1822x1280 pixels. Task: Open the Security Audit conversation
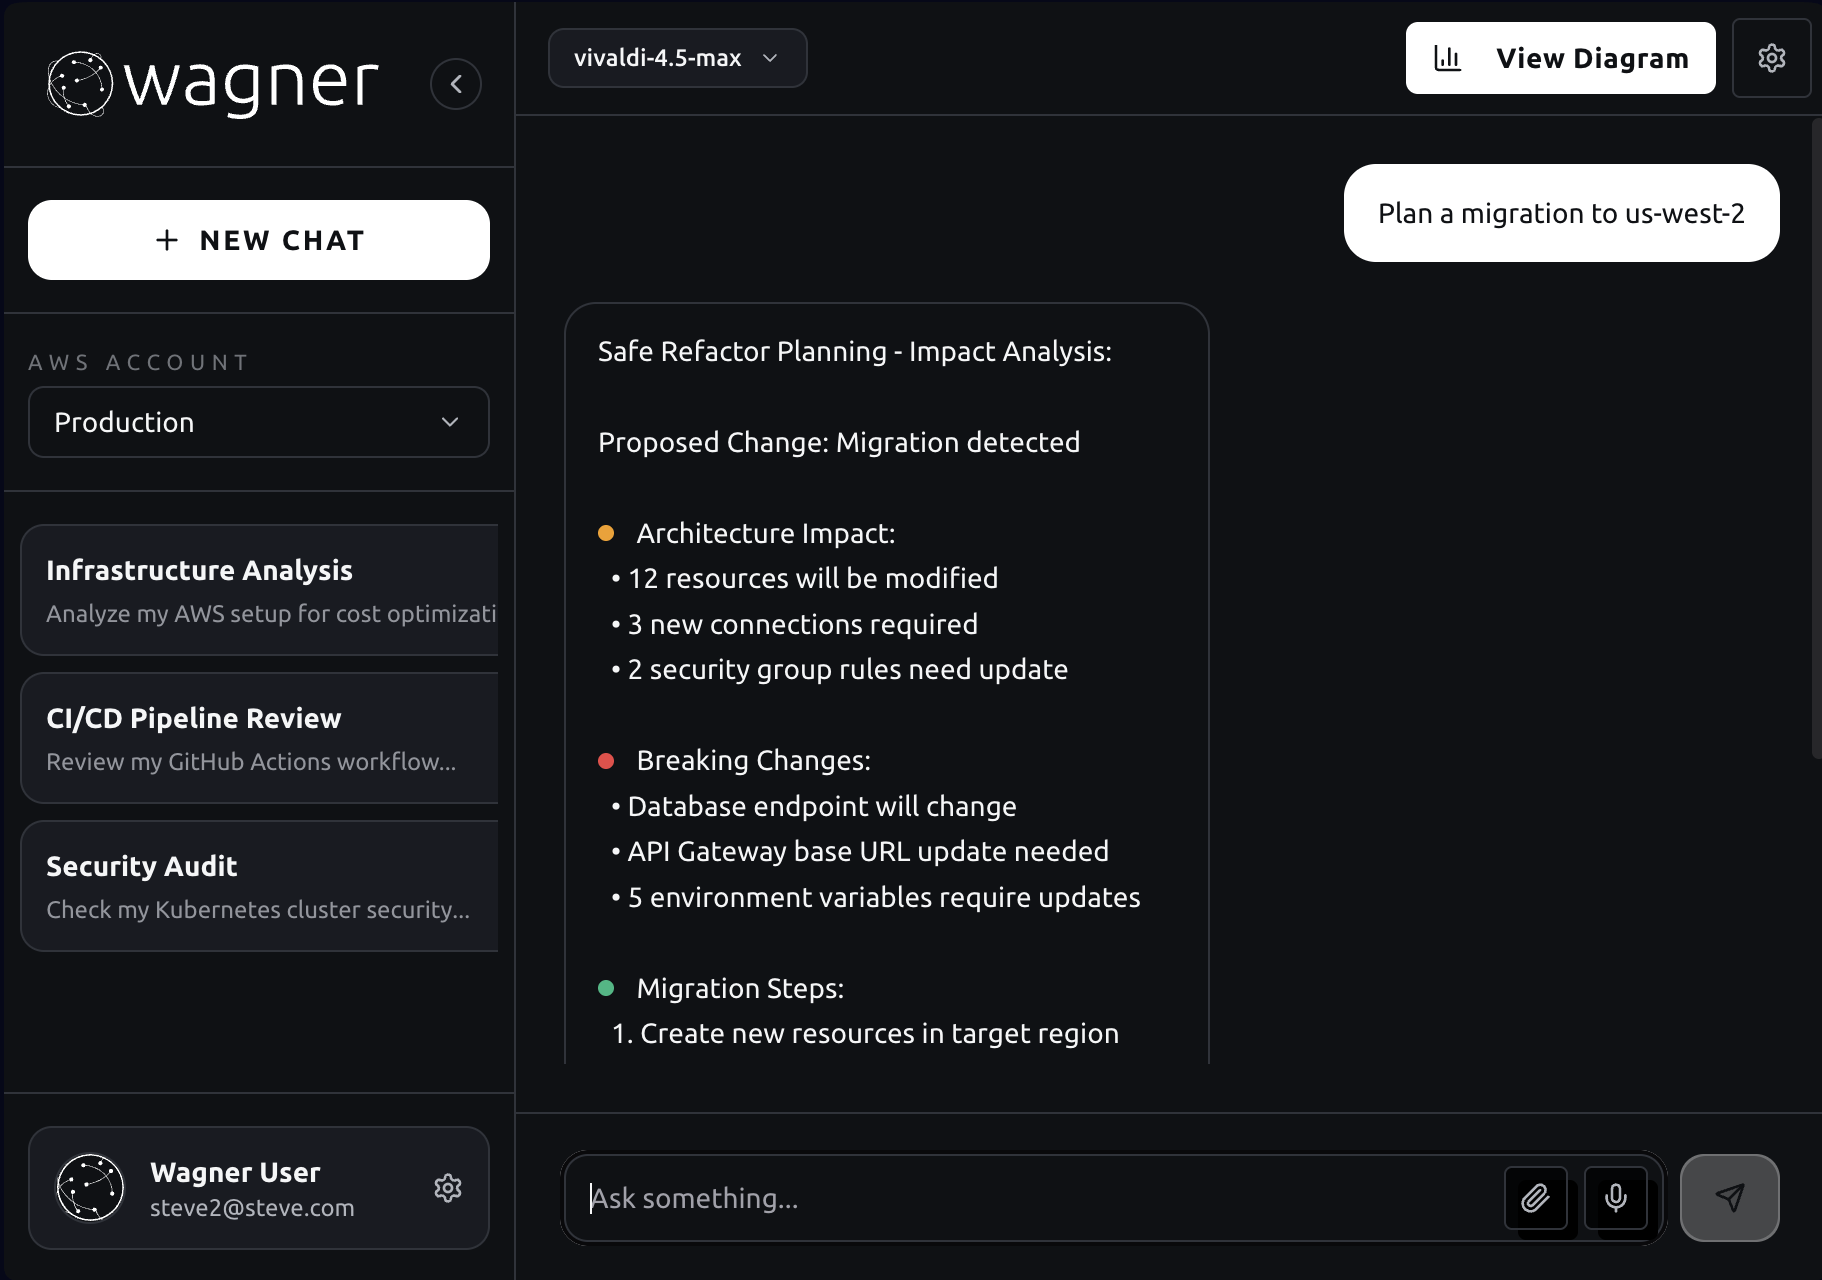(260, 886)
